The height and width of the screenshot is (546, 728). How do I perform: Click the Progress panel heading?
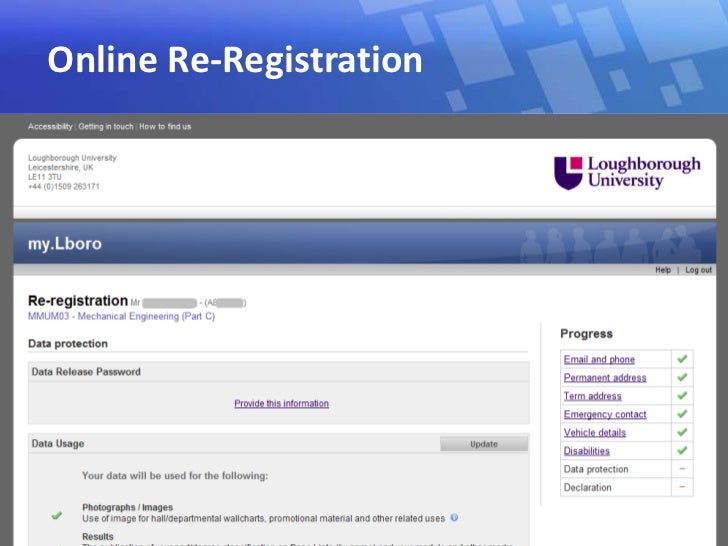[x=586, y=334]
